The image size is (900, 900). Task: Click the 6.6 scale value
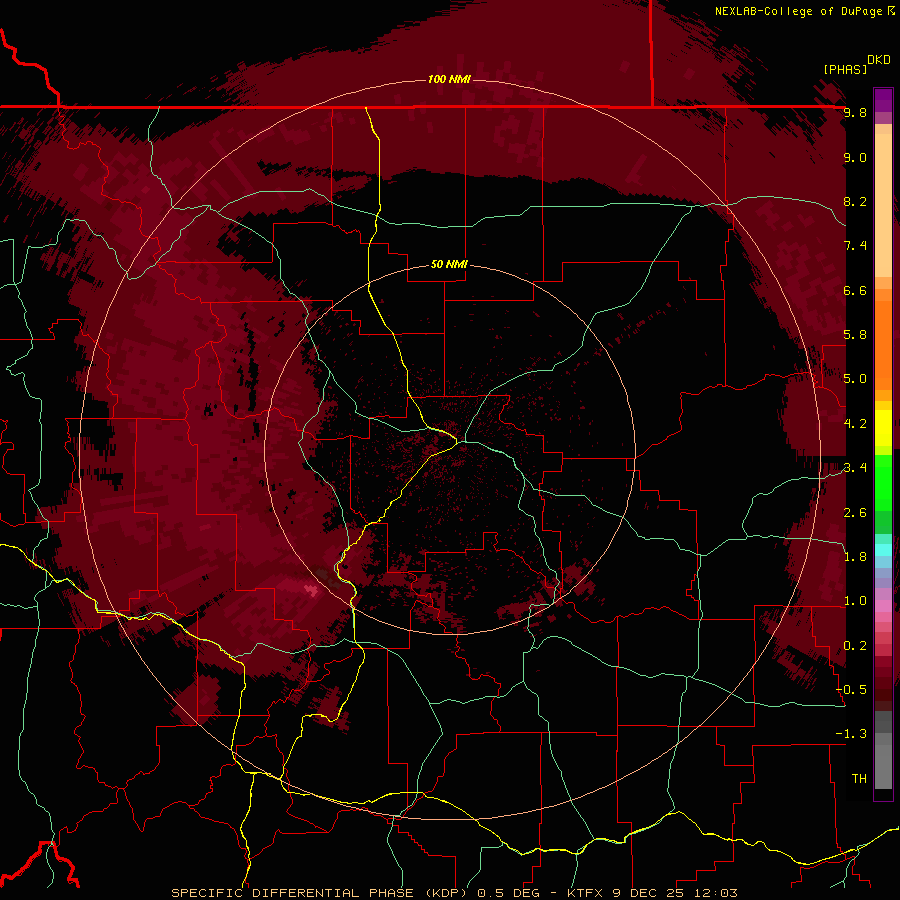[855, 290]
